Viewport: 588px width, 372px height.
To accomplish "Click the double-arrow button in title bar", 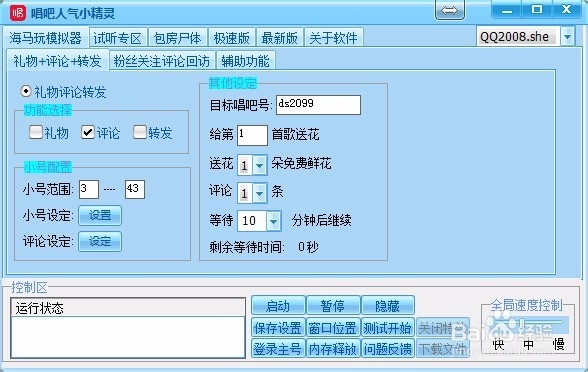I will point(450,10).
